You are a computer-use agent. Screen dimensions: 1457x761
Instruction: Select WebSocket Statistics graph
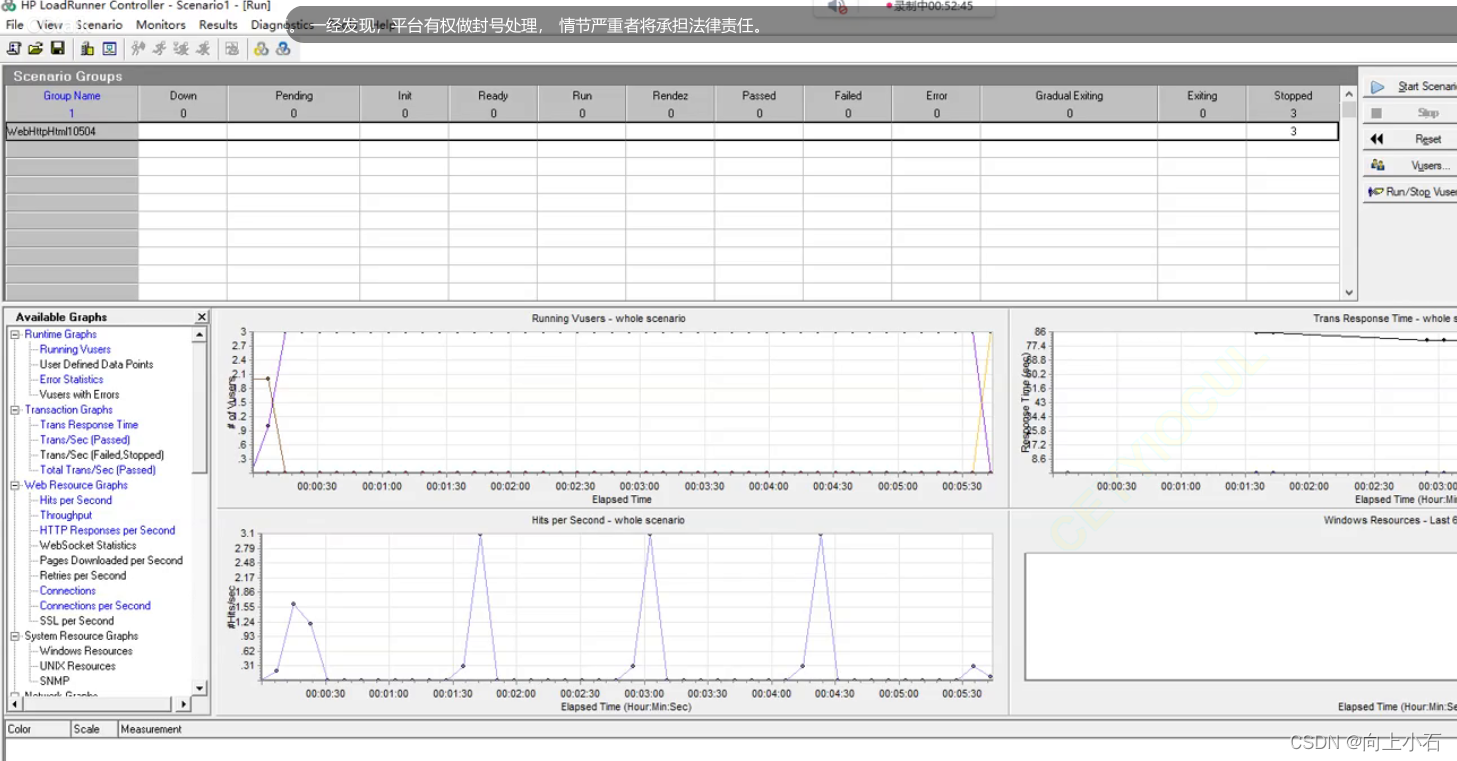[x=88, y=545]
